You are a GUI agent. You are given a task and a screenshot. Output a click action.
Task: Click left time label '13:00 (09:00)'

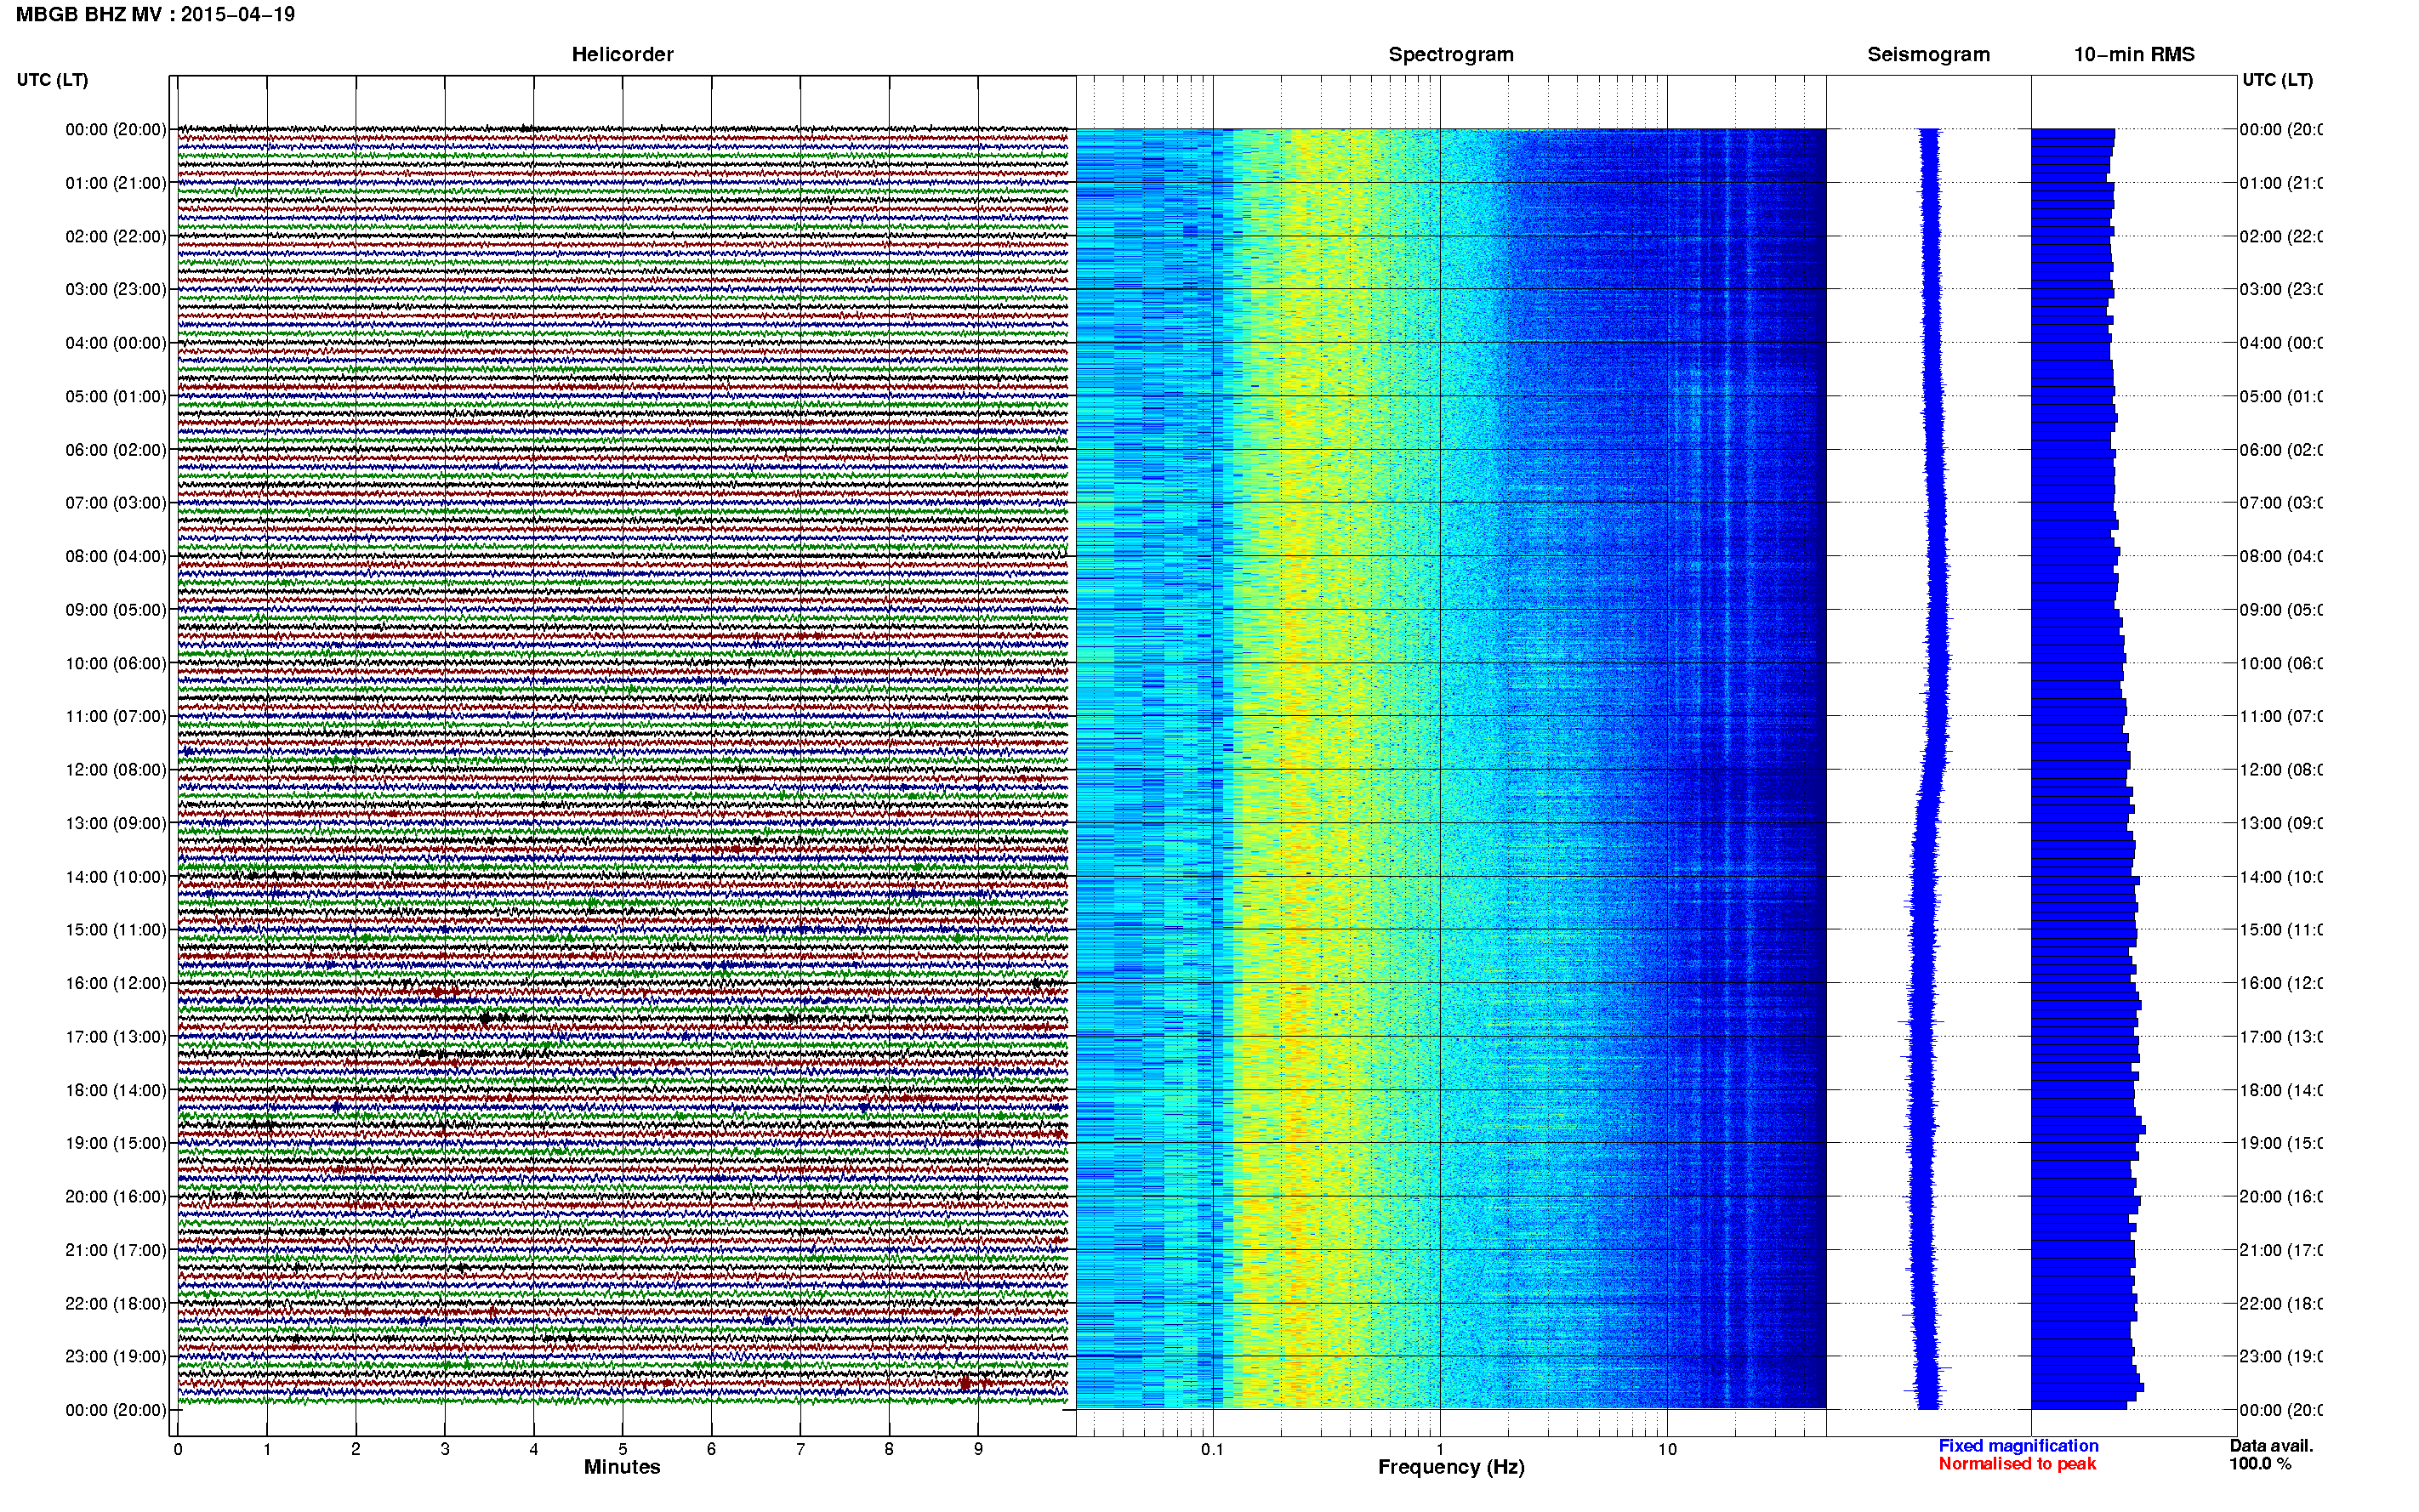point(116,823)
